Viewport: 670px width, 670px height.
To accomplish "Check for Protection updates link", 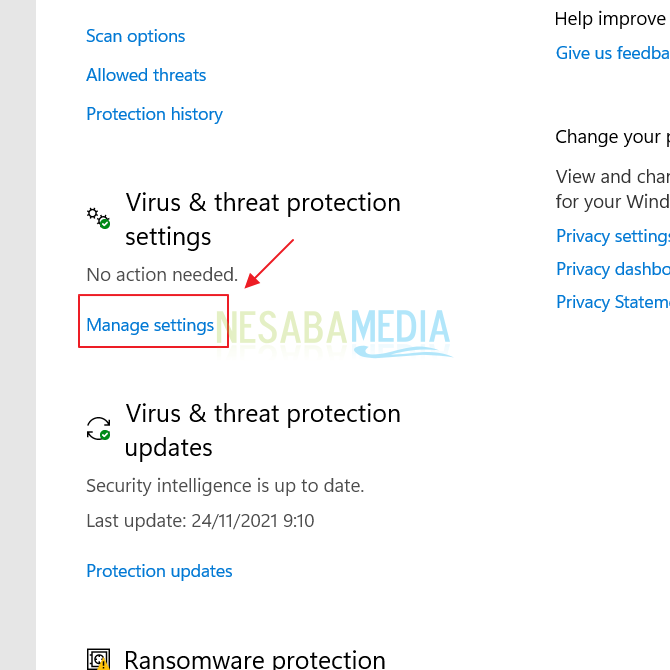I will [159, 571].
